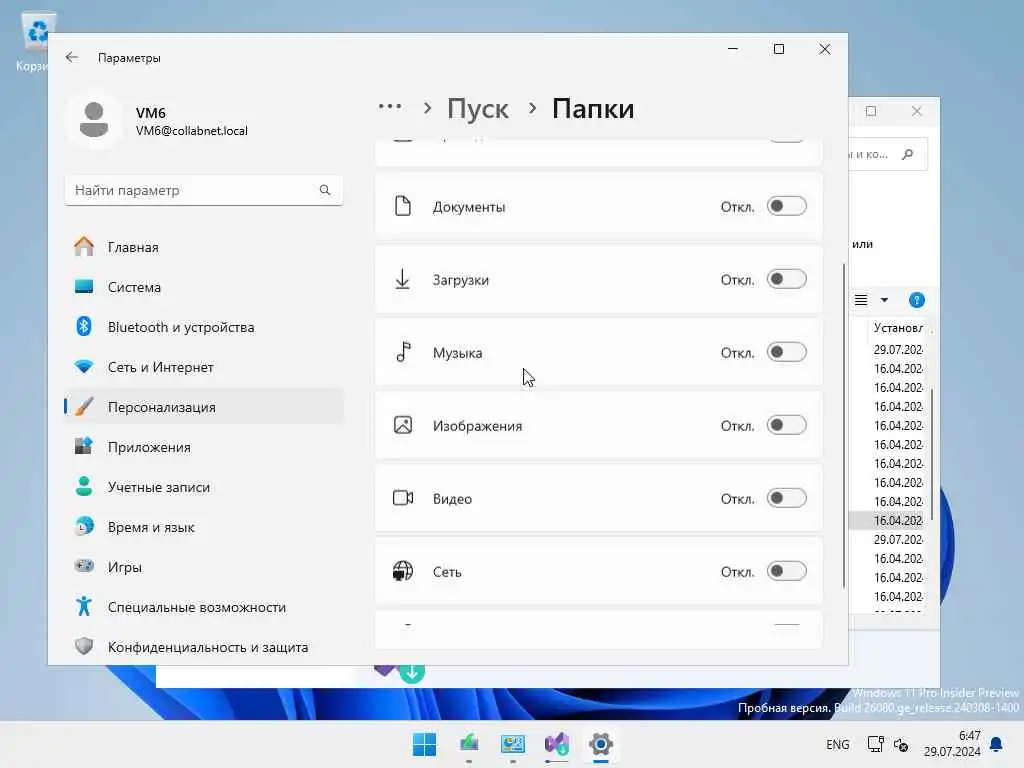Click the Время и язык clock icon
The width and height of the screenshot is (1024, 768).
(84, 526)
